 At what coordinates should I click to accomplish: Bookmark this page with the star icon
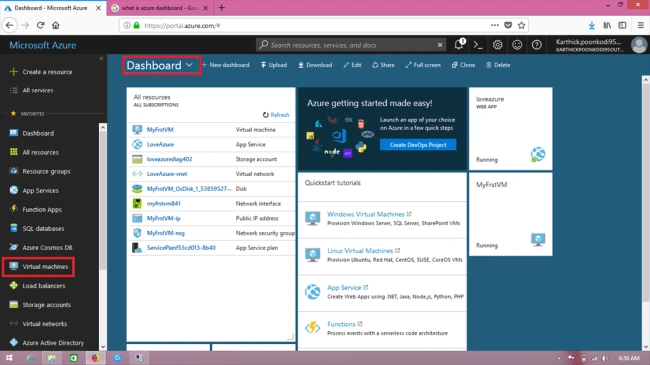(521, 25)
